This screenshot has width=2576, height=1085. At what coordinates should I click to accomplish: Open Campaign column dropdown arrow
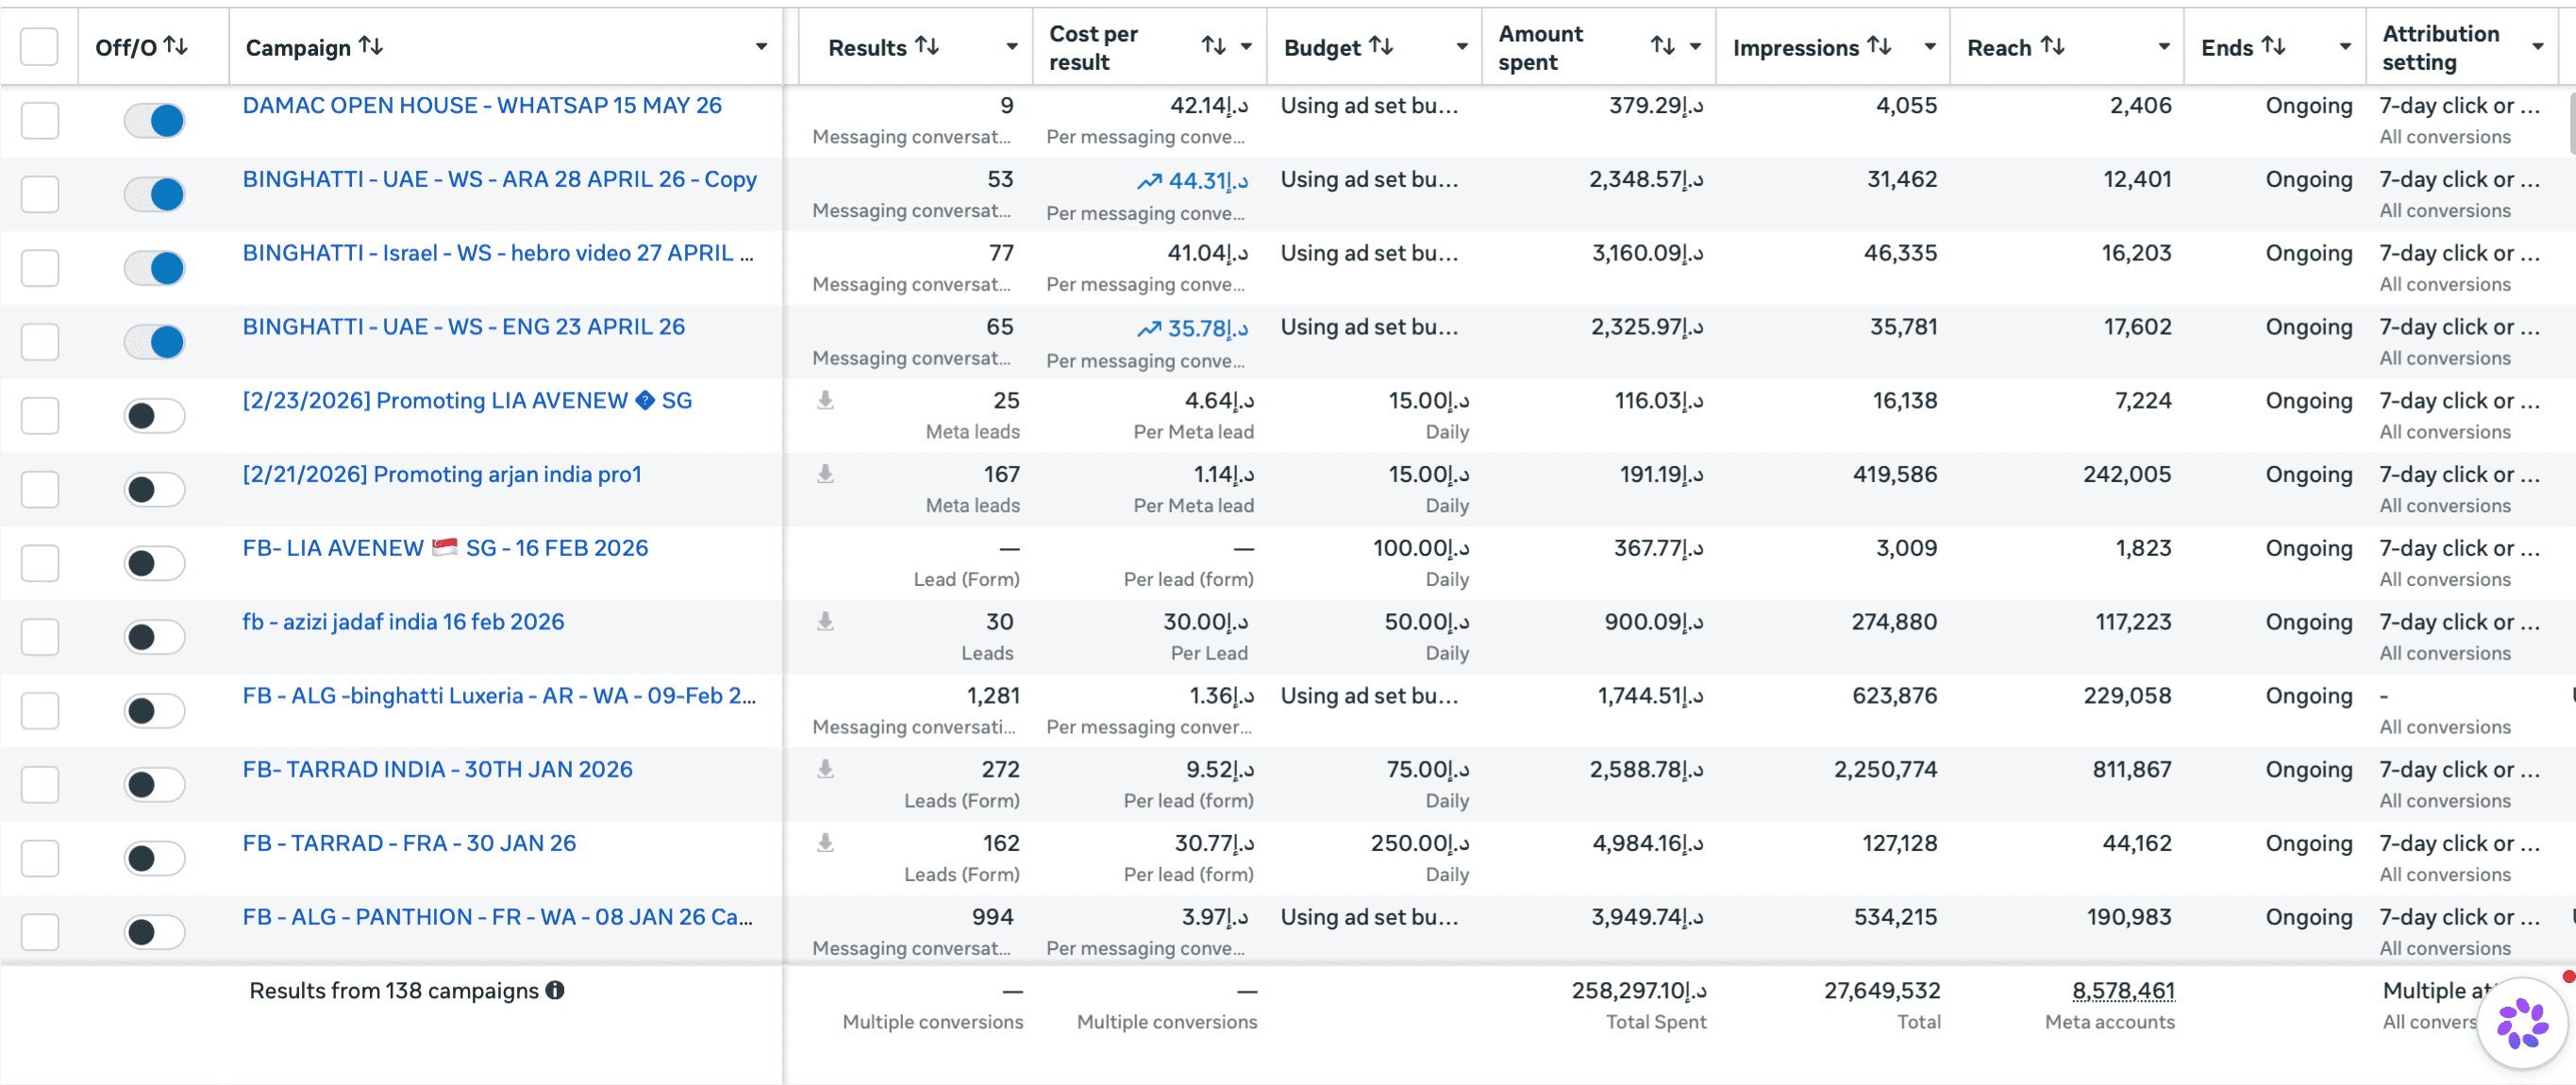coord(761,47)
